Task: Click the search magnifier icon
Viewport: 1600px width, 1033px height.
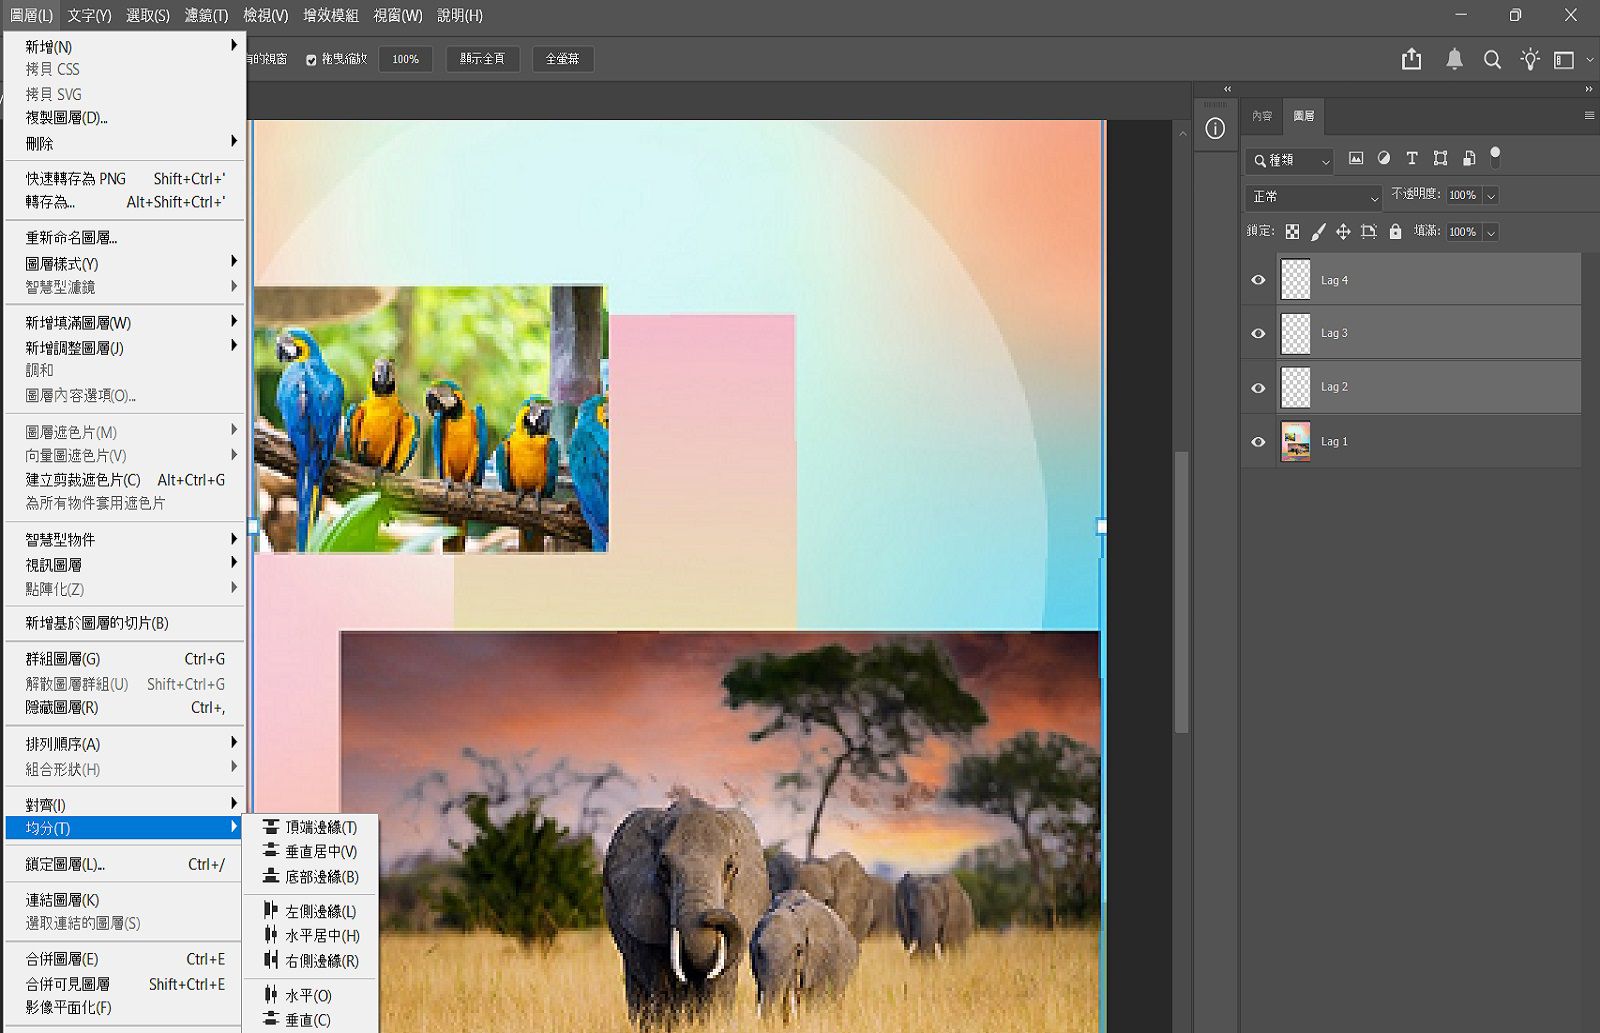Action: pyautogui.click(x=1492, y=60)
